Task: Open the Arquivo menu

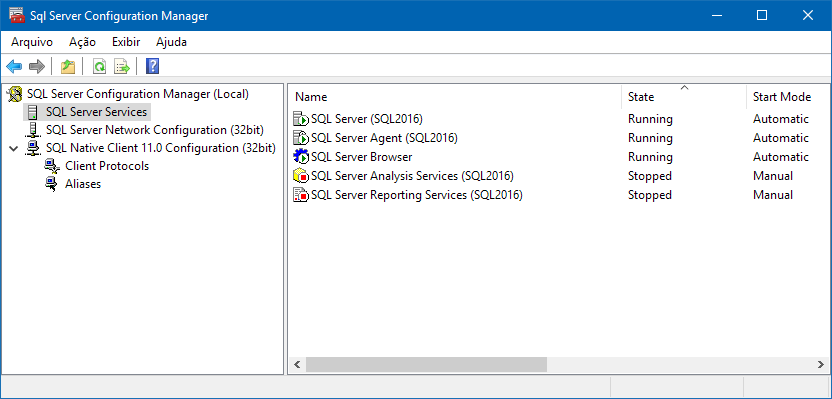Action: pyautogui.click(x=32, y=42)
